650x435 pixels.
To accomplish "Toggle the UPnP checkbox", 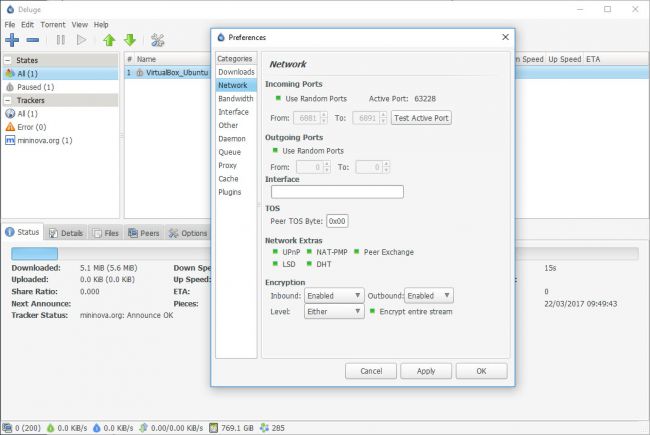I will click(x=275, y=252).
